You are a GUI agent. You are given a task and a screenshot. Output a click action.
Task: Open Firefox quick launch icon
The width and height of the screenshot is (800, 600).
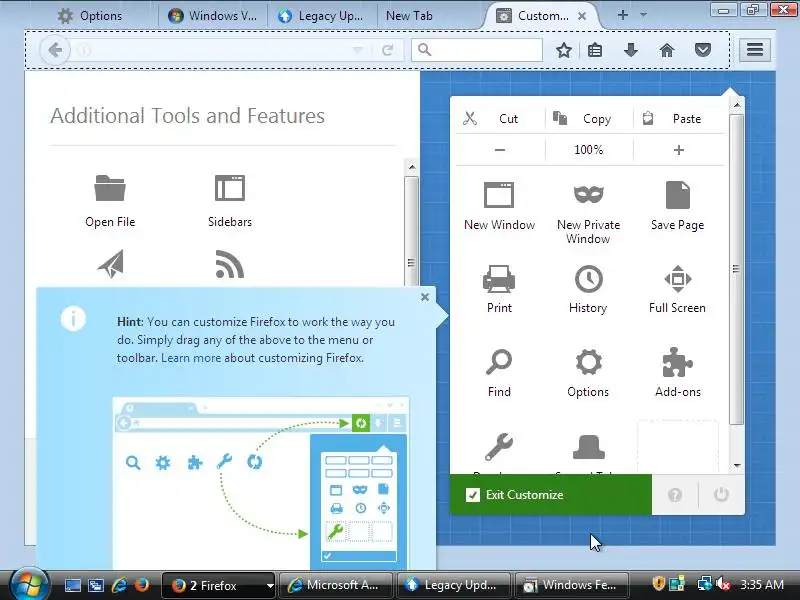point(142,585)
